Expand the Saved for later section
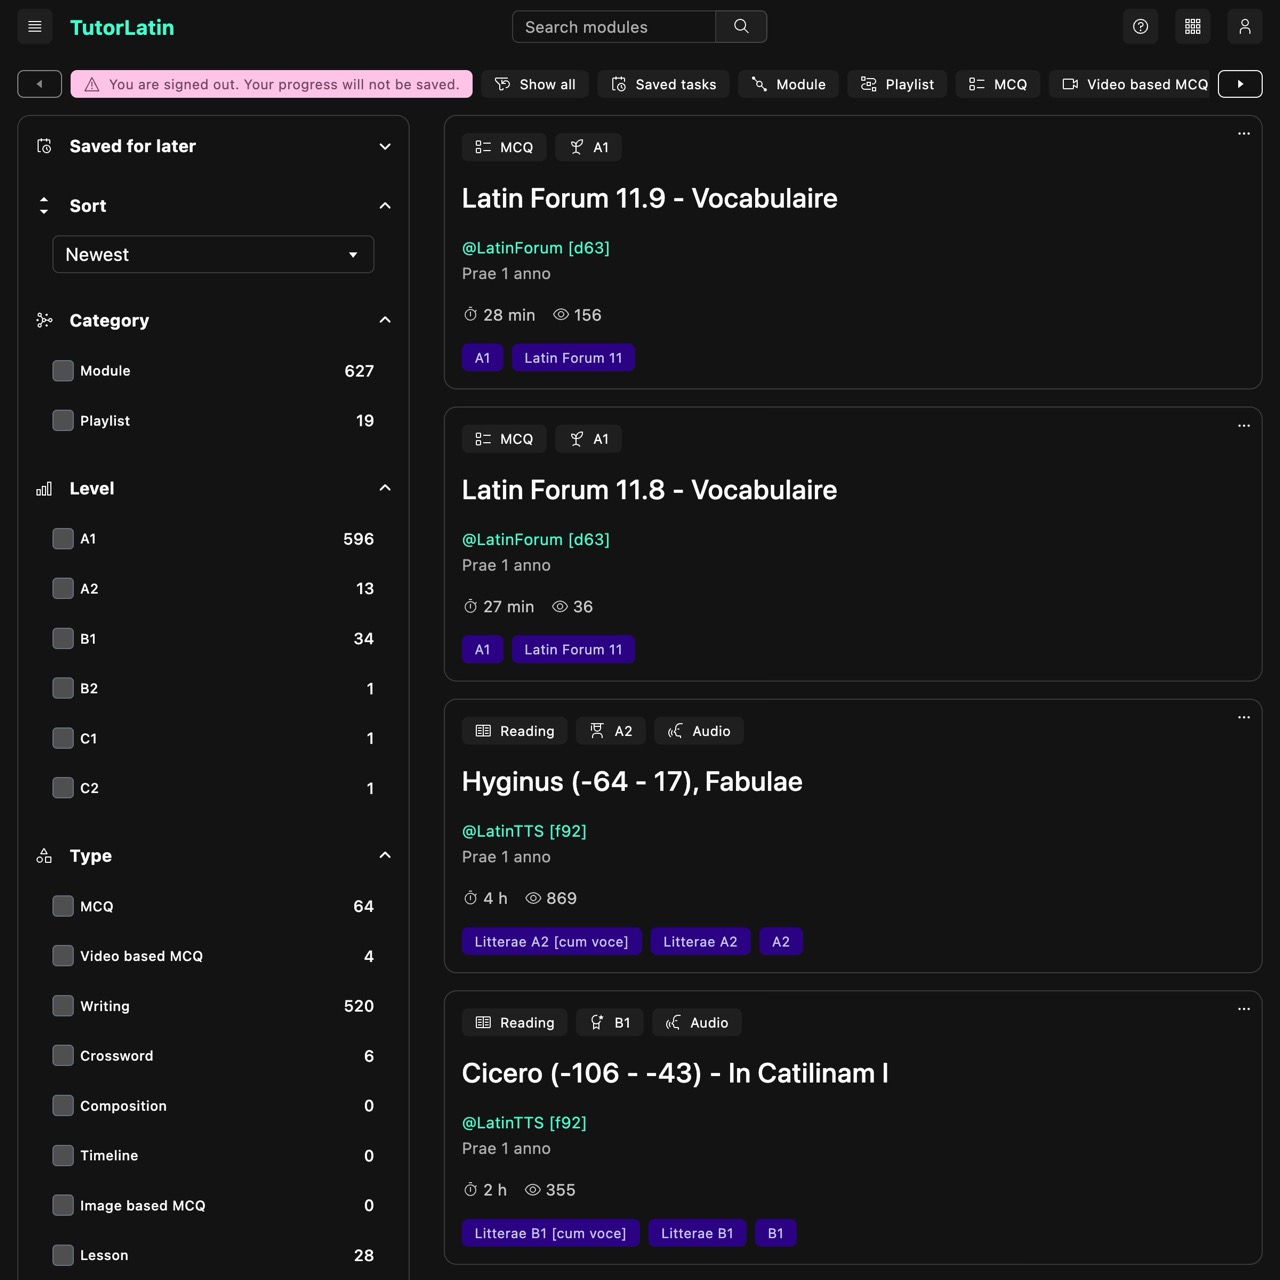 coord(385,146)
